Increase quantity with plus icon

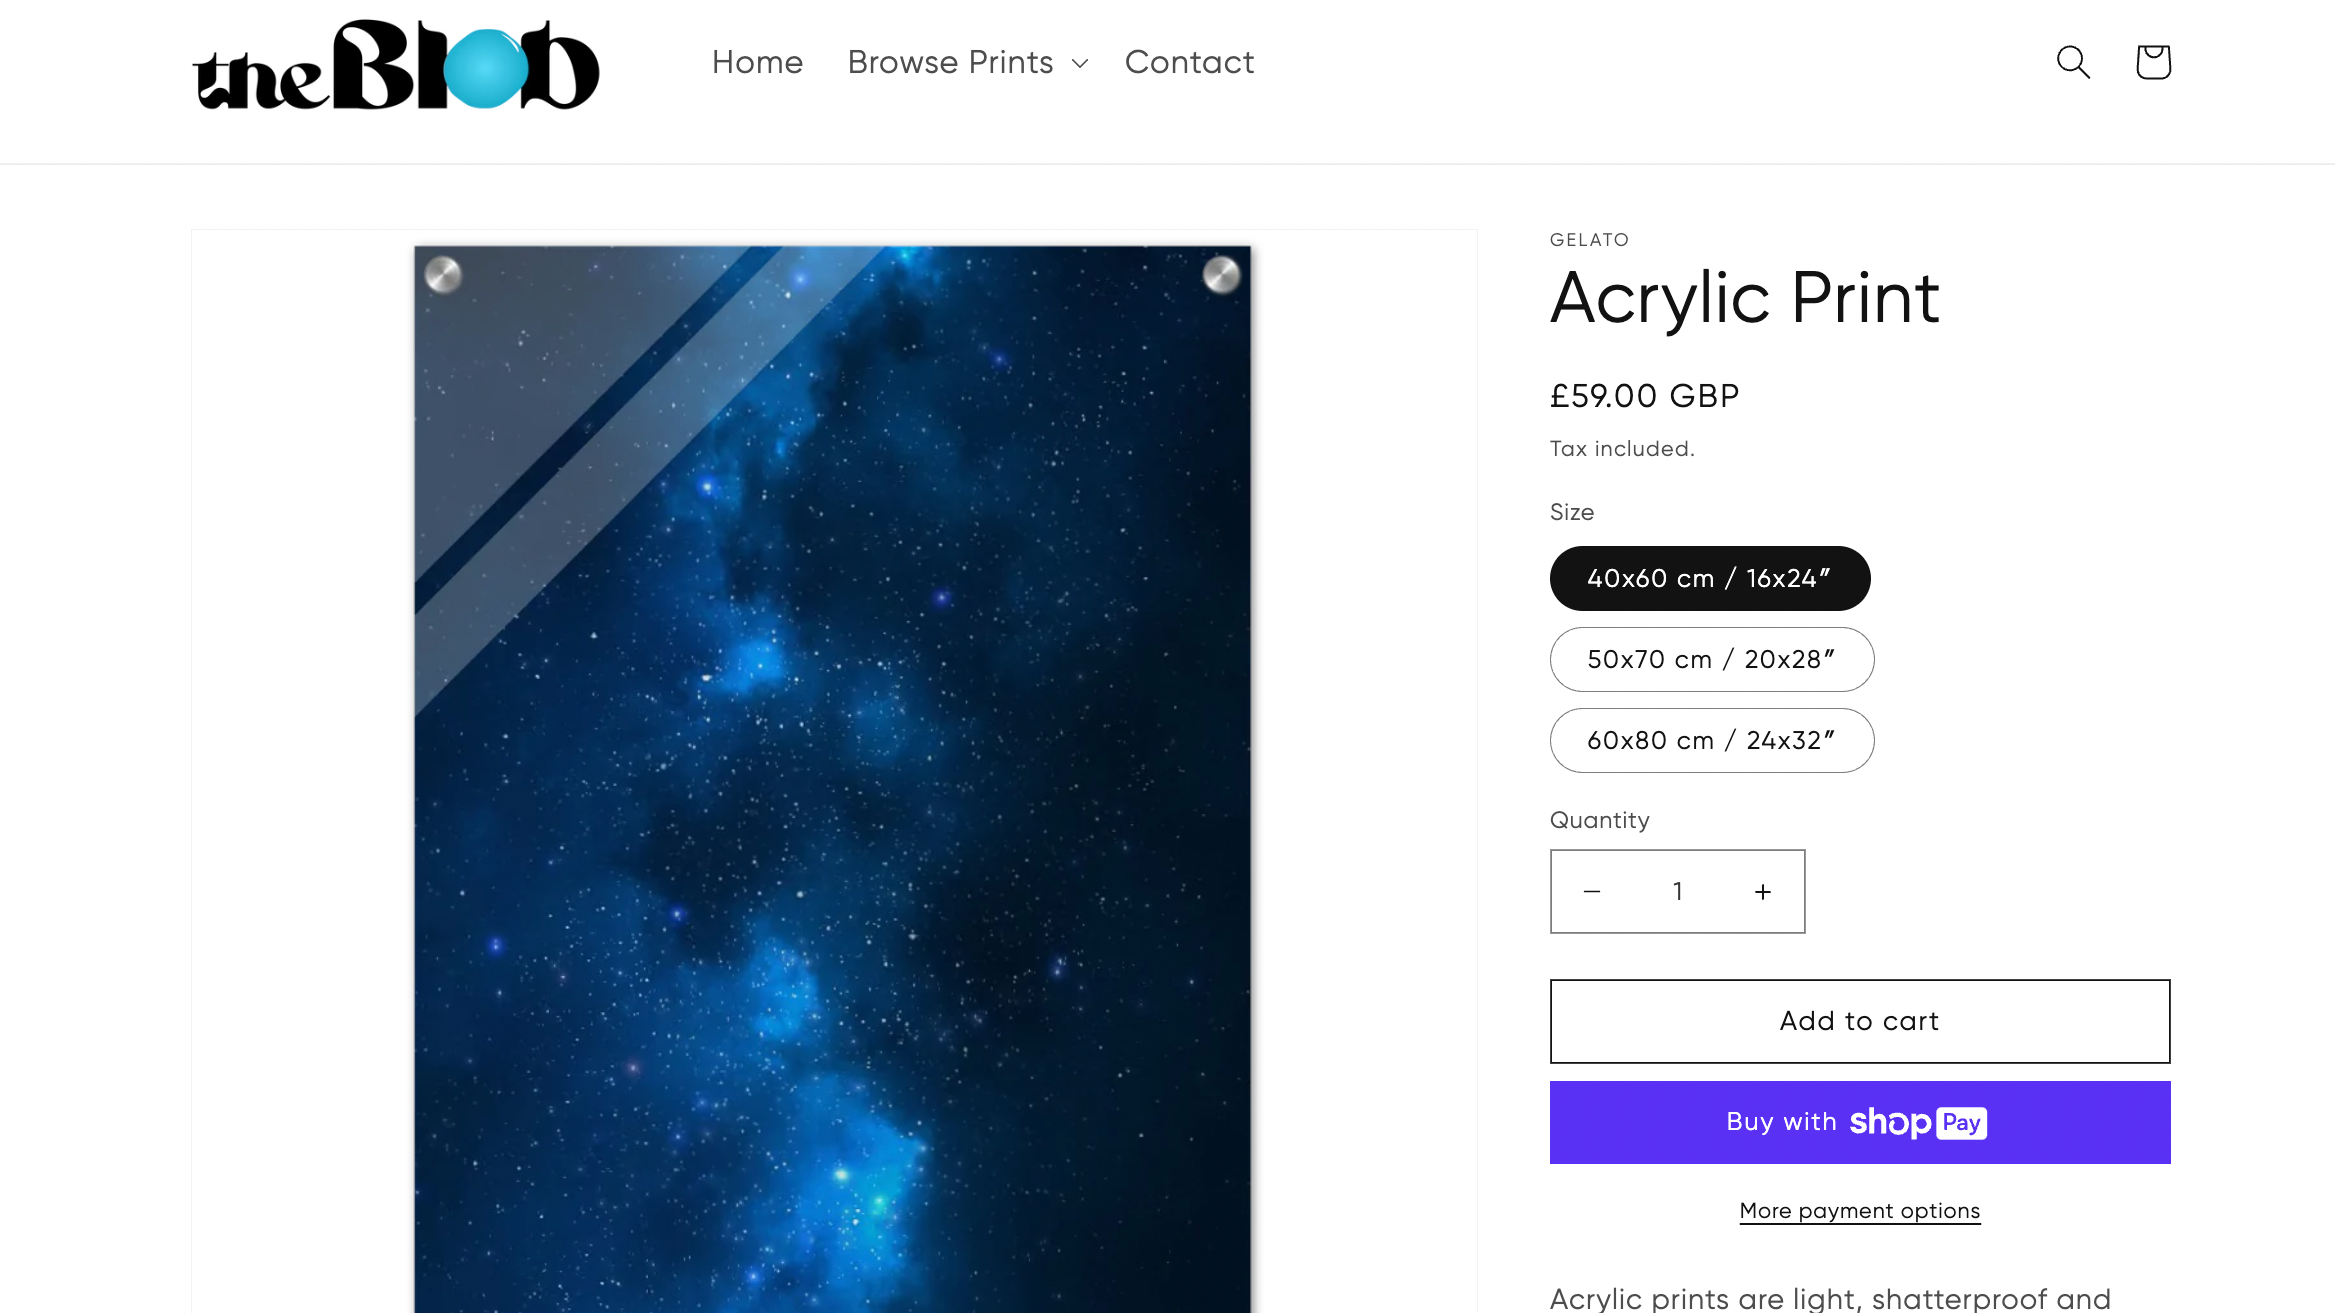(x=1763, y=891)
